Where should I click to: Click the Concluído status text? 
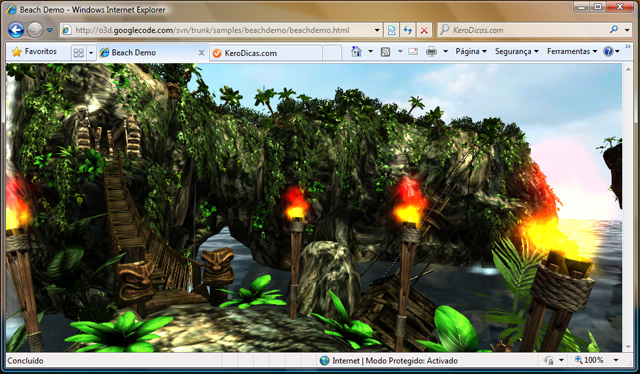coord(25,361)
